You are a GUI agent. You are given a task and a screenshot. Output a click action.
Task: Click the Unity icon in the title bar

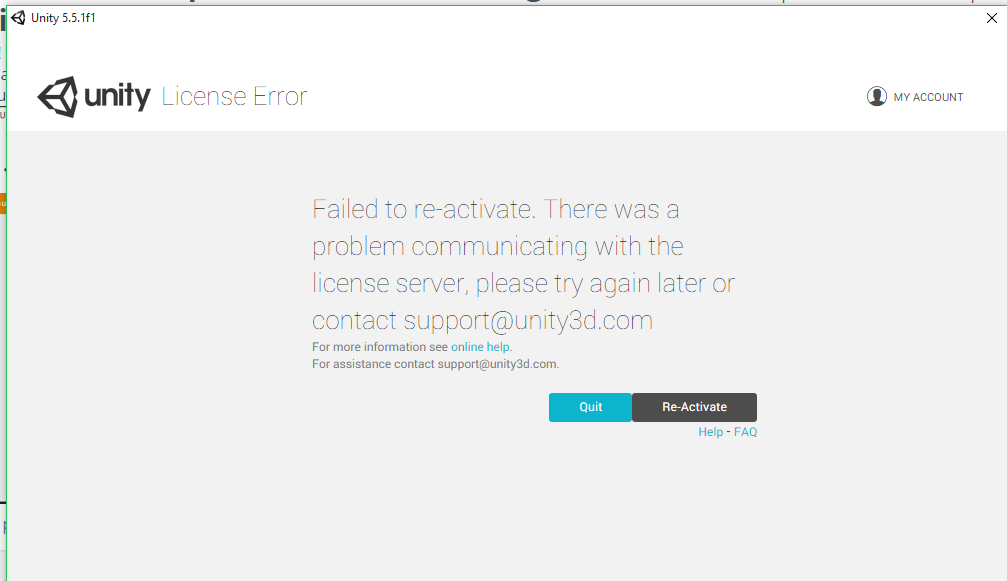[x=18, y=18]
